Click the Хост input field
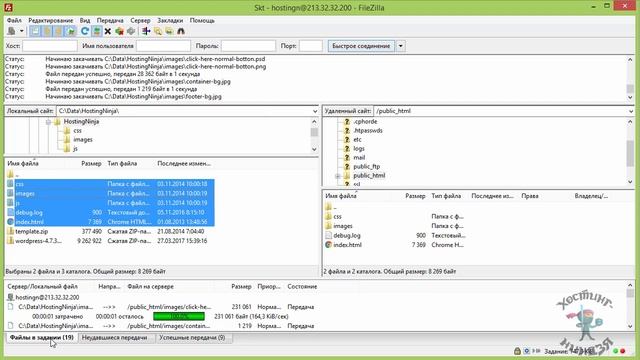 (50, 46)
